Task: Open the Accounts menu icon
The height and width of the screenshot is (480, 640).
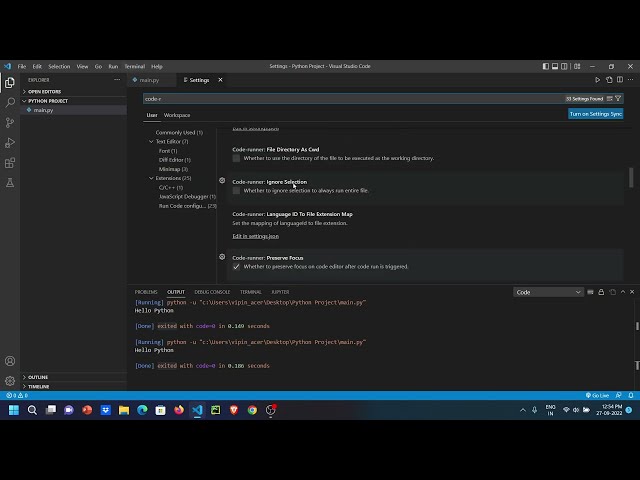Action: click(x=10, y=361)
